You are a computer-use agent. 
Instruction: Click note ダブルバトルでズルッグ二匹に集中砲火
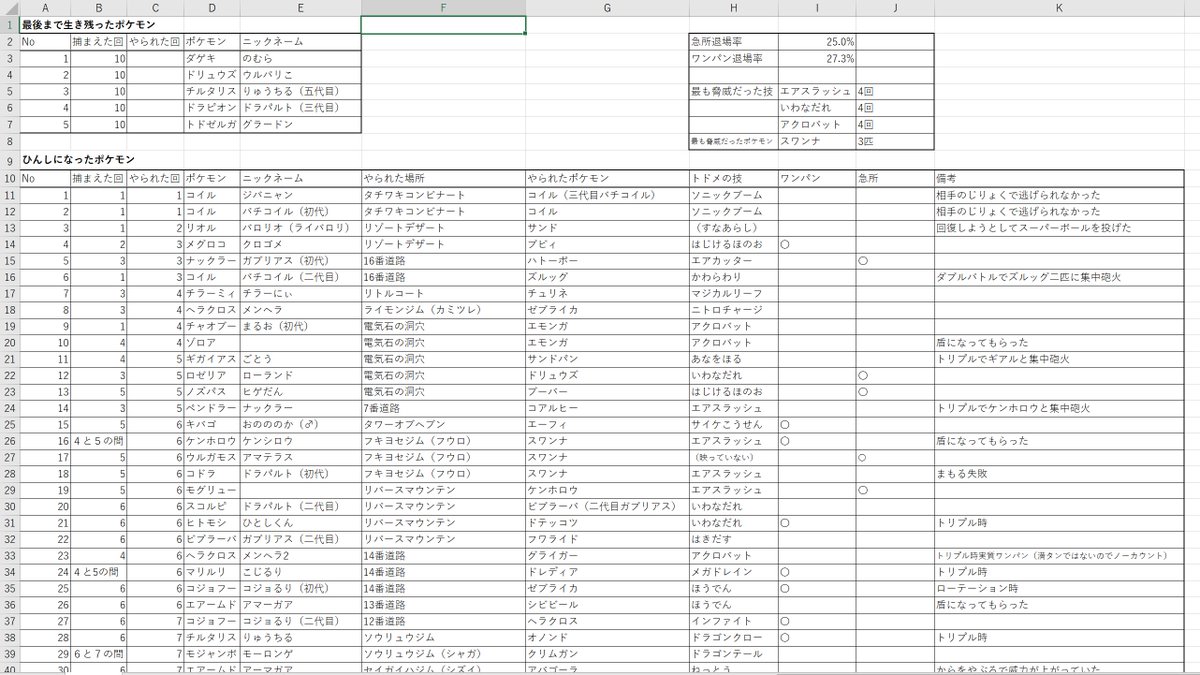click(x=1059, y=276)
